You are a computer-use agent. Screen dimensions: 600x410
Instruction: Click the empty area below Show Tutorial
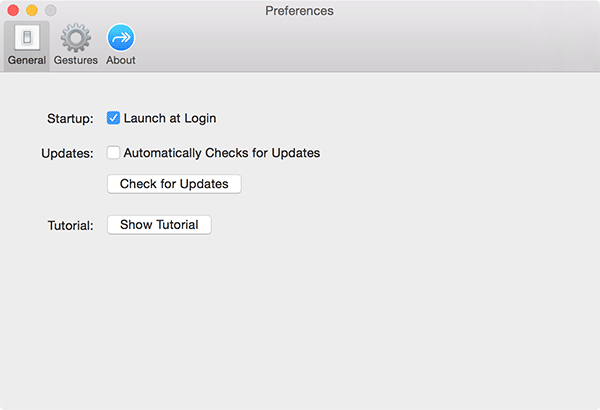[x=300, y=320]
